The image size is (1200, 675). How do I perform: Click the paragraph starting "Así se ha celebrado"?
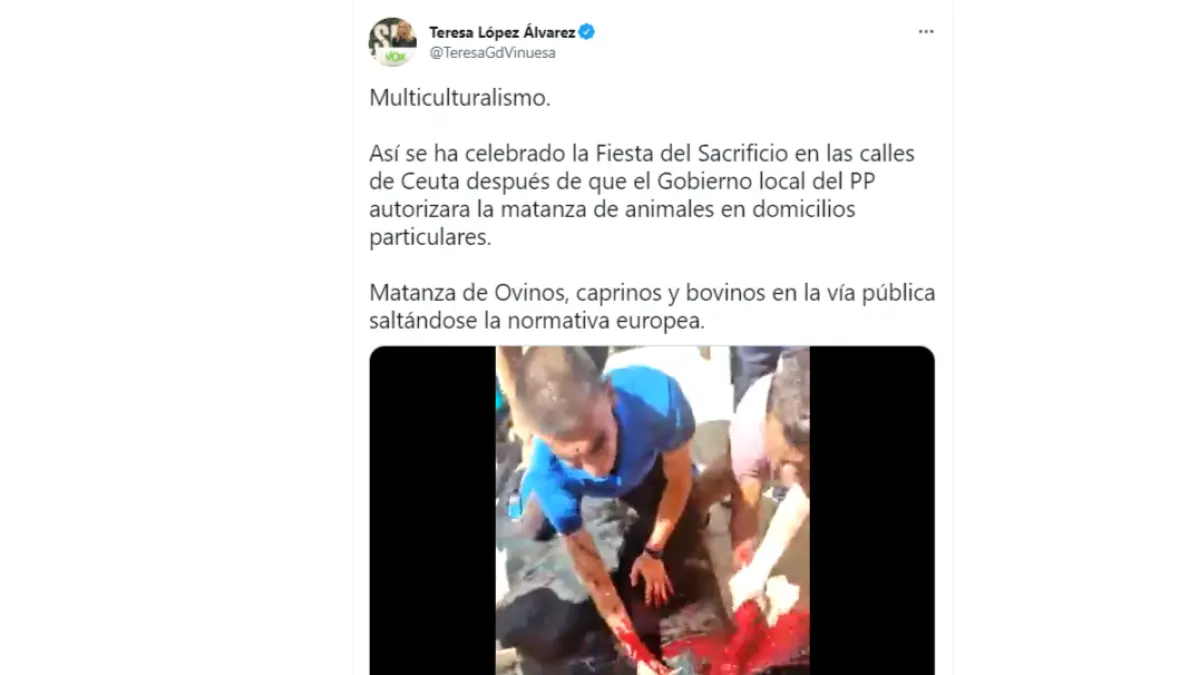tap(642, 196)
